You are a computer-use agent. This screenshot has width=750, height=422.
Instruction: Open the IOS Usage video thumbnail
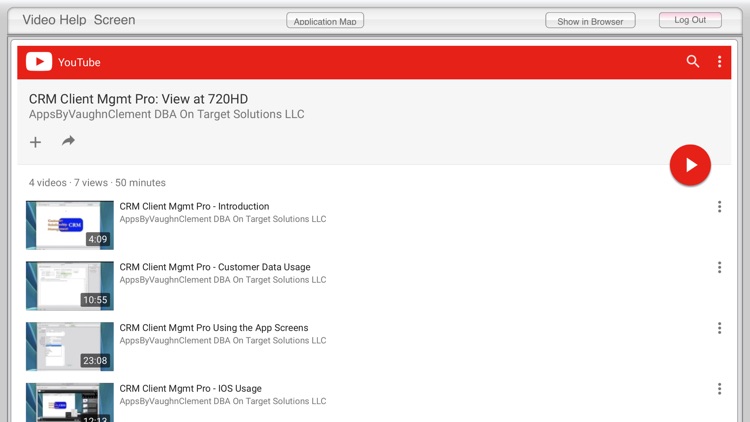70,402
